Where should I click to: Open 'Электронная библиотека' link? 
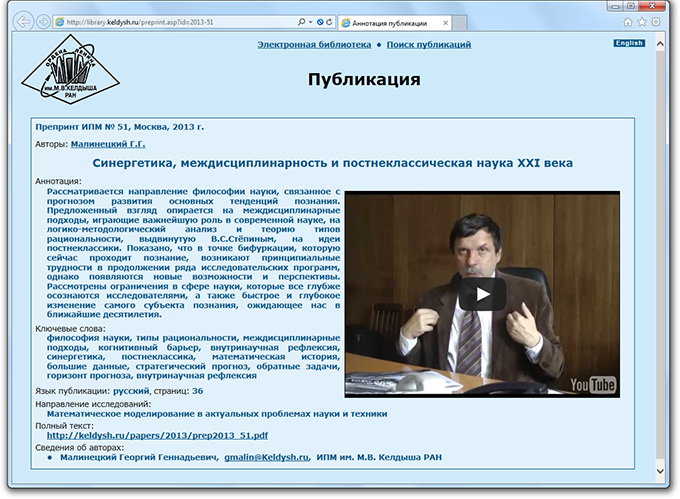click(x=314, y=45)
